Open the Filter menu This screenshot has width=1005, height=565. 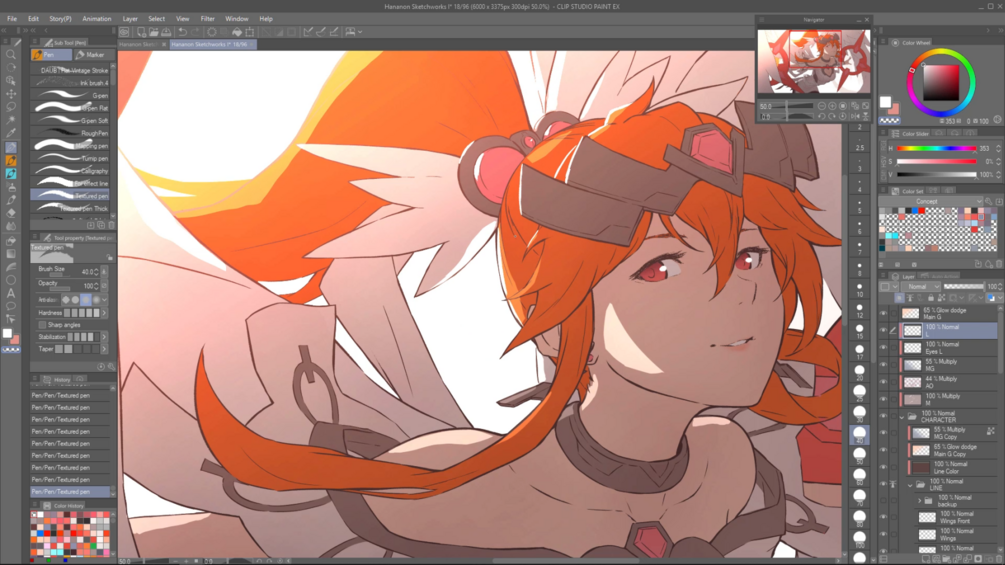coord(207,19)
